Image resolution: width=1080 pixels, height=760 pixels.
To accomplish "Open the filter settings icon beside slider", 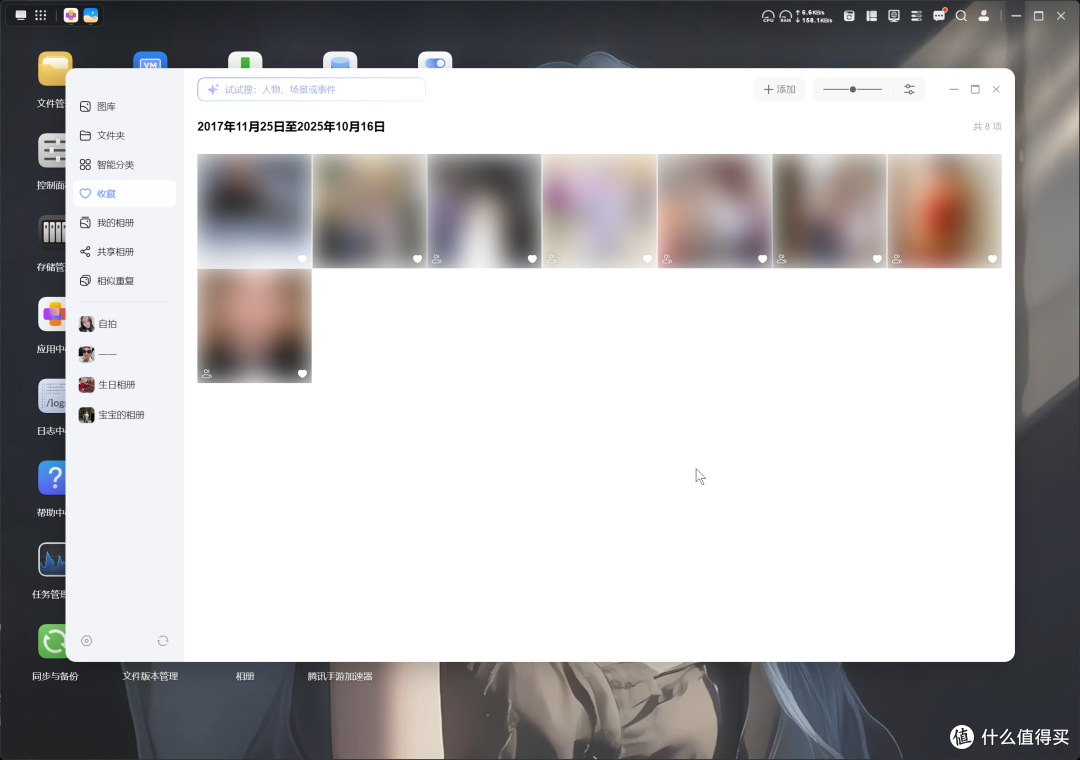I will pyautogui.click(x=909, y=90).
